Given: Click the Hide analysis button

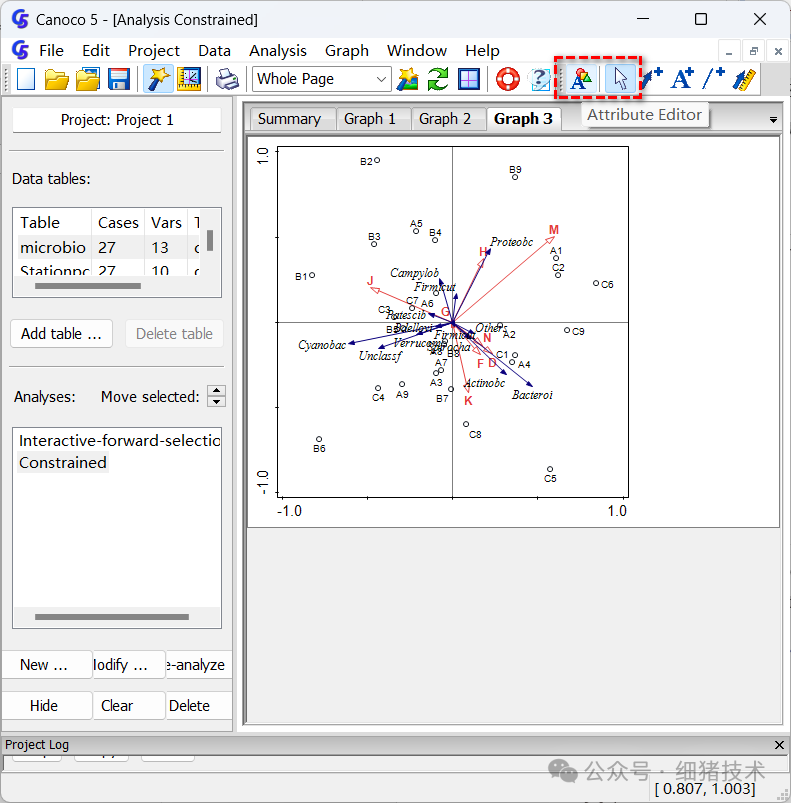Looking at the screenshot, I should [x=44, y=706].
